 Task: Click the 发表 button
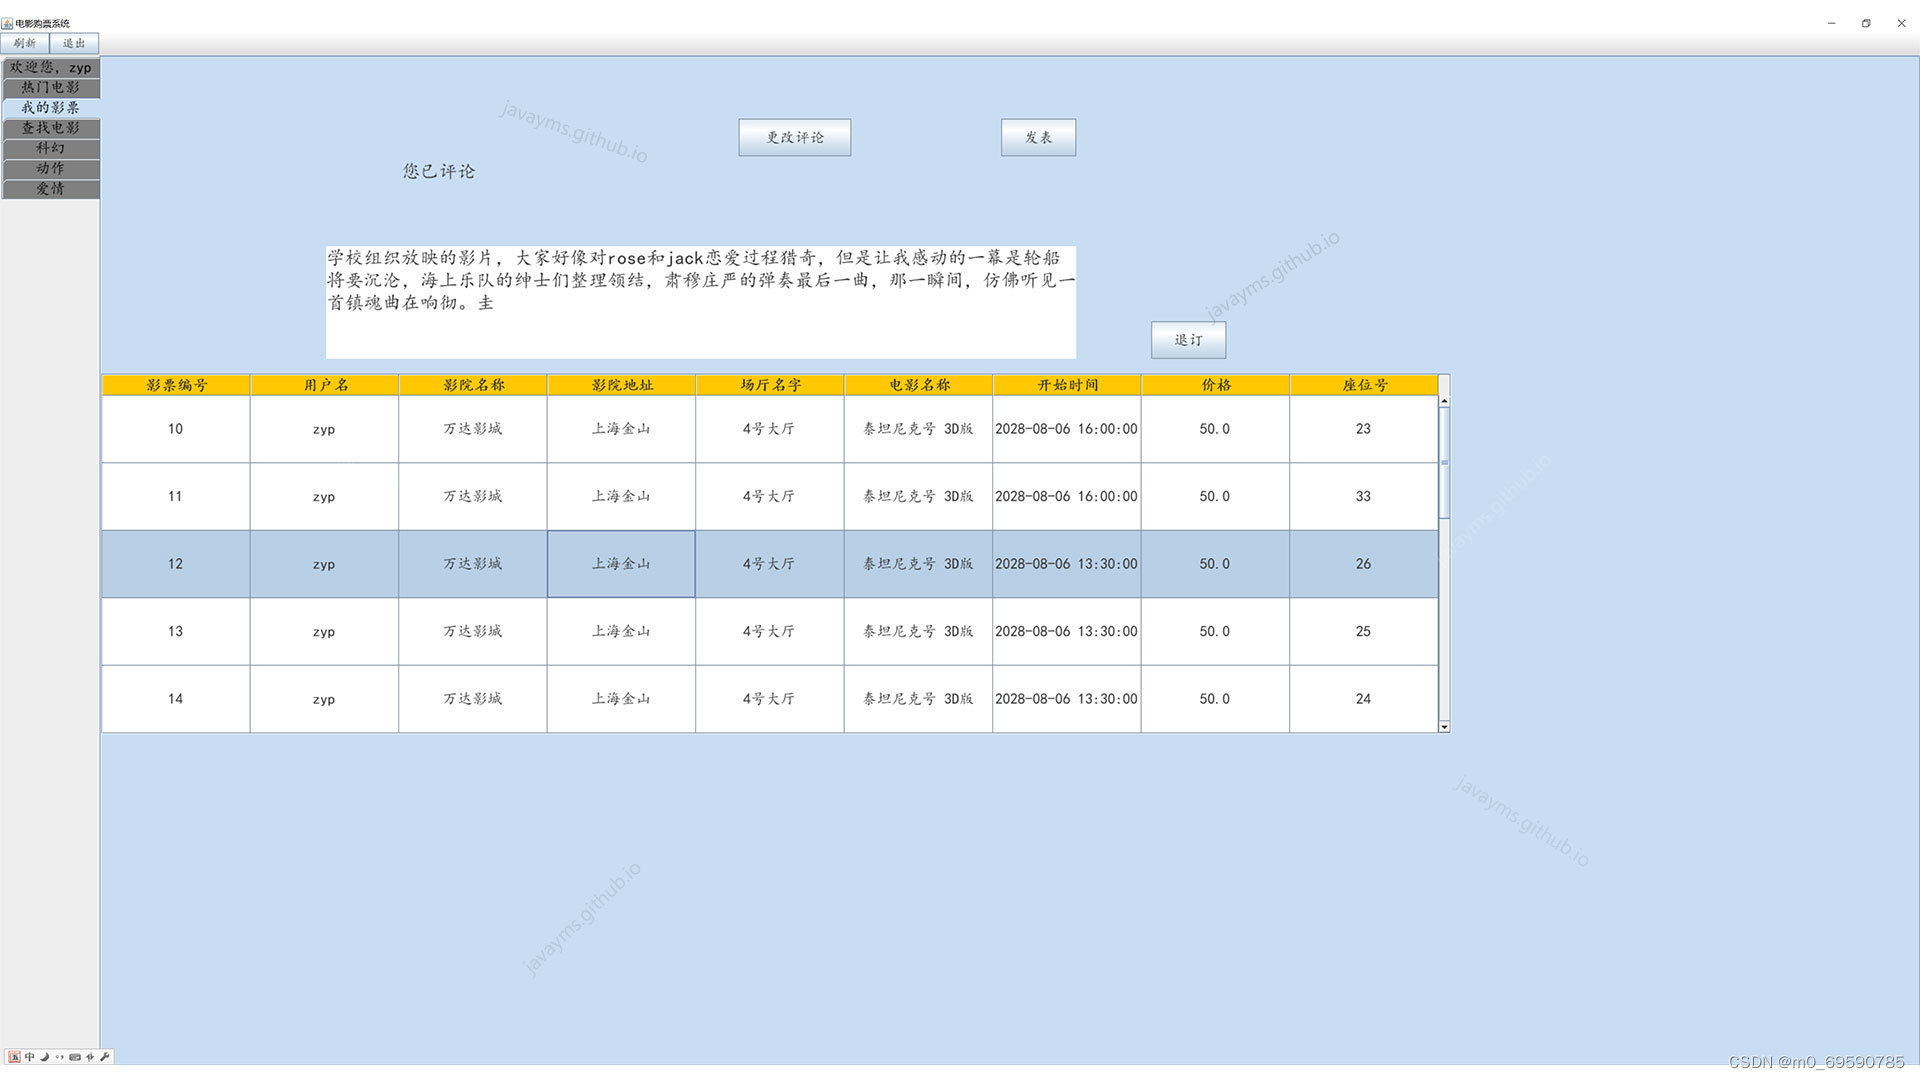(1038, 137)
